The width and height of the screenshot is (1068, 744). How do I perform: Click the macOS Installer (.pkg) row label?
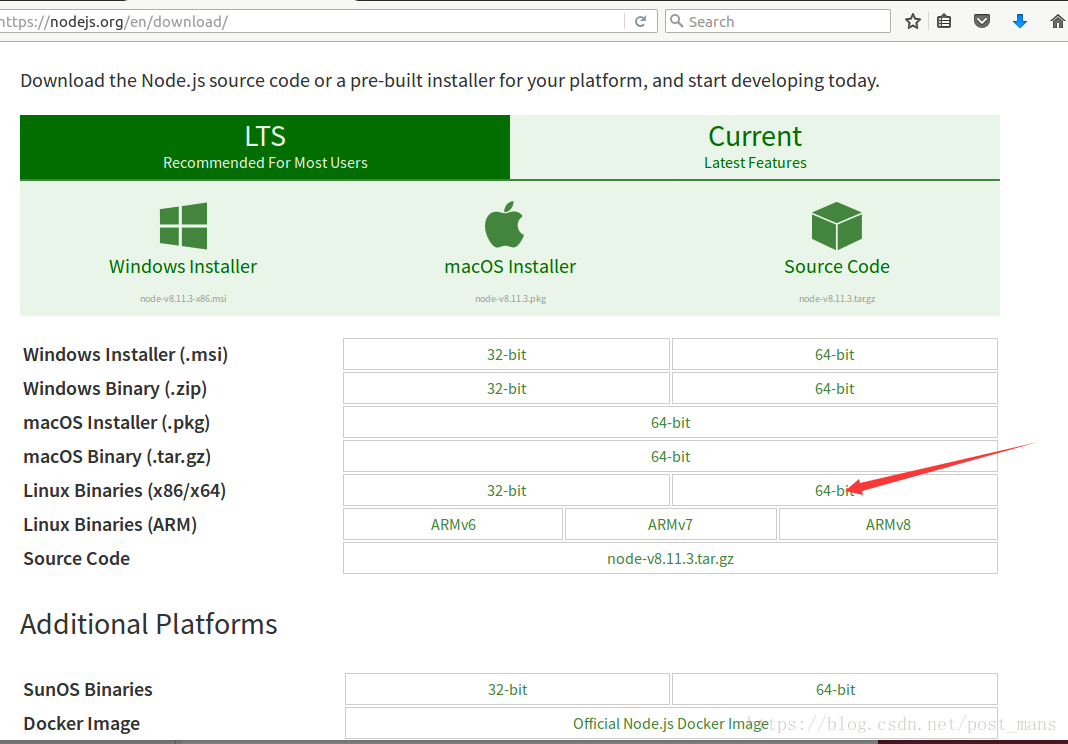coord(116,422)
